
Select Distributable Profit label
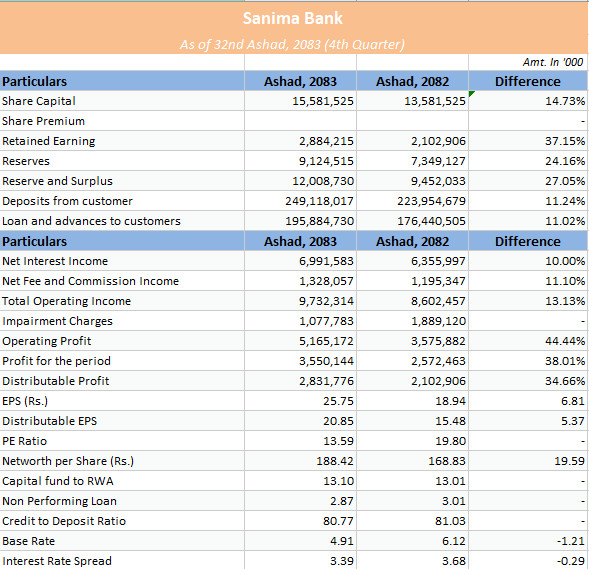click(x=56, y=381)
